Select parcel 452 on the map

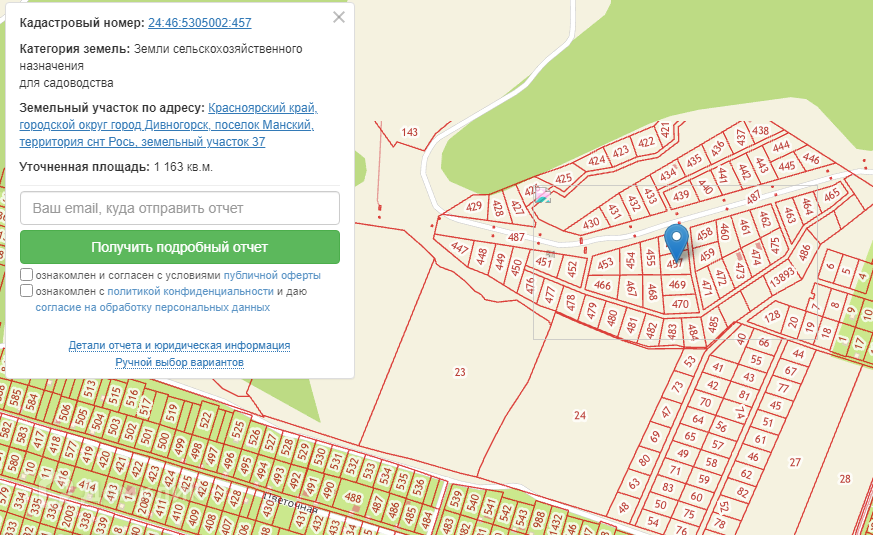(572, 270)
